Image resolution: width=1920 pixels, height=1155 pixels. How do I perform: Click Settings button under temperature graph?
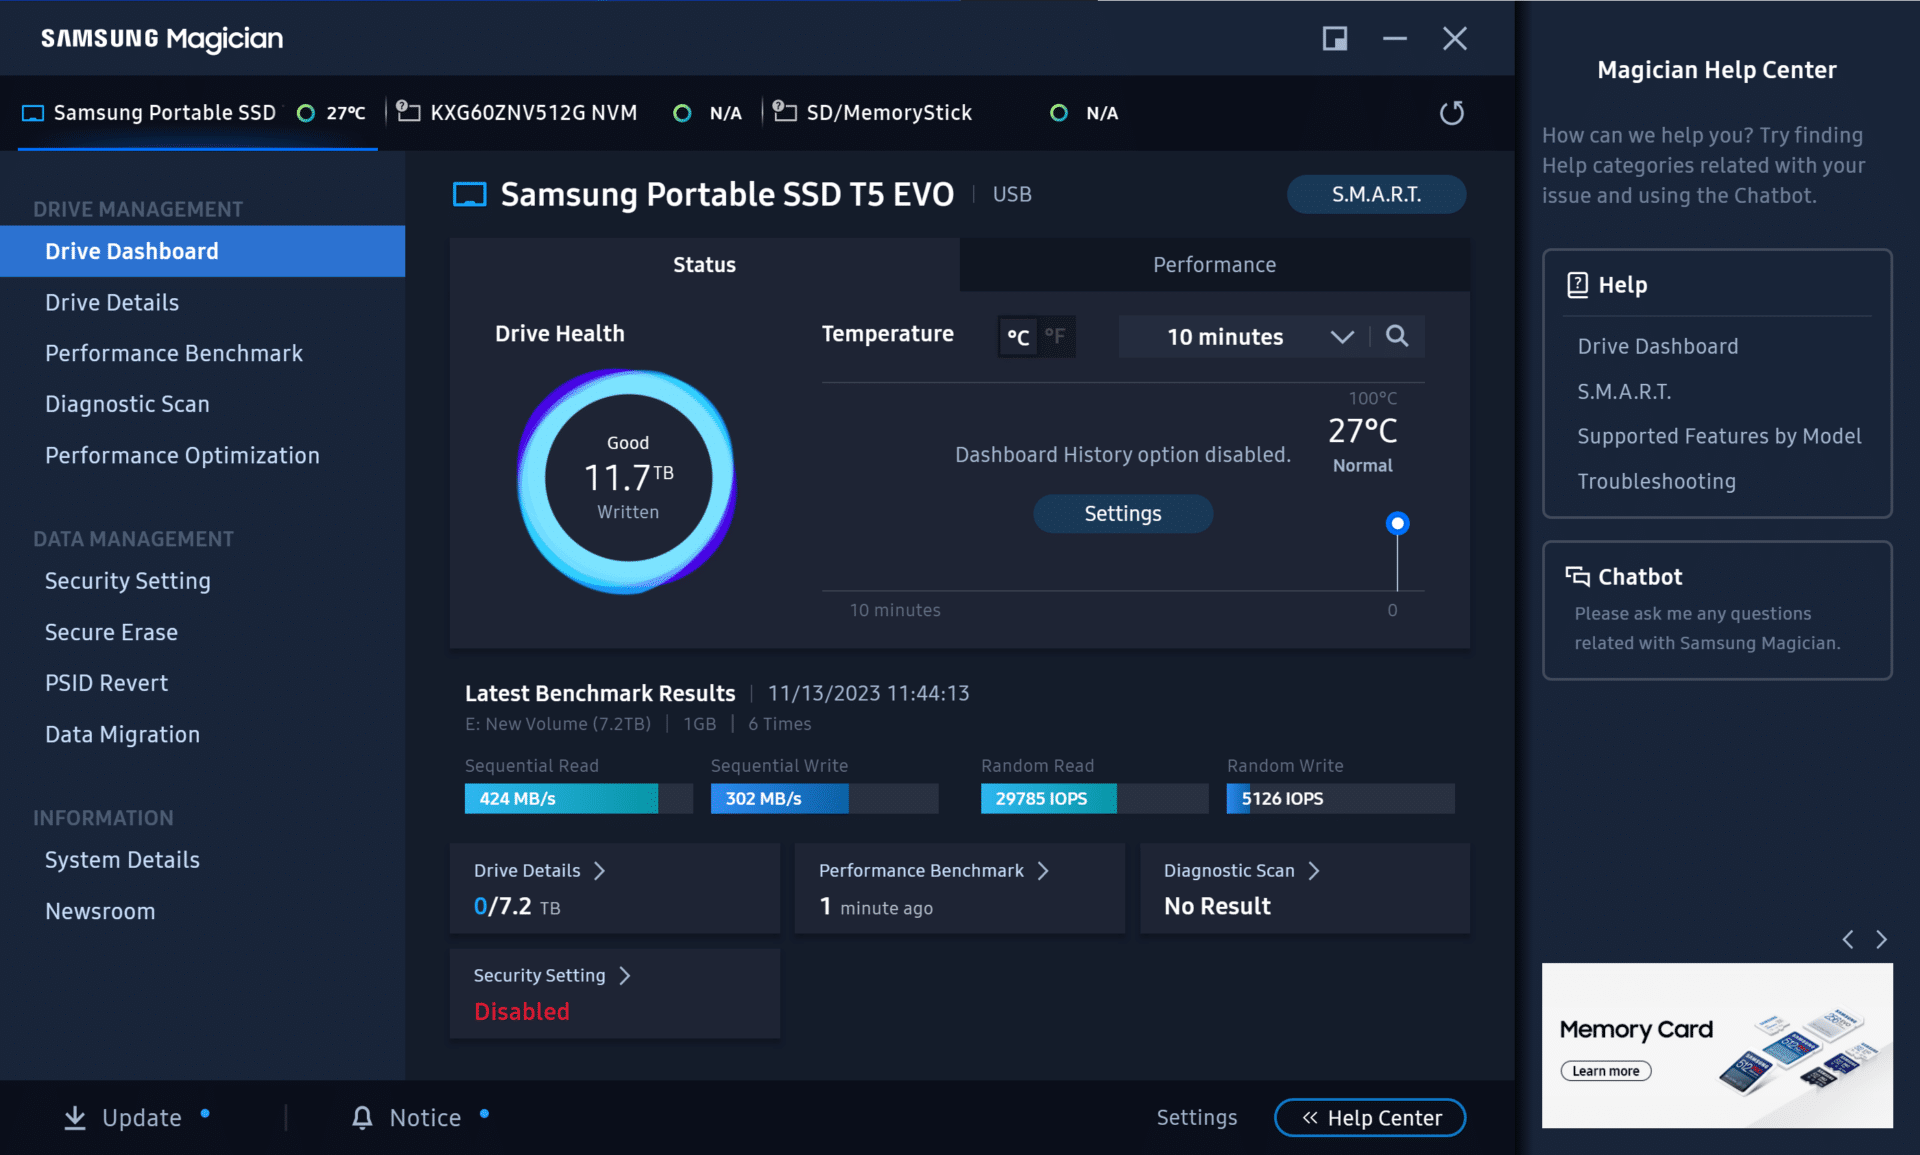[x=1122, y=513]
